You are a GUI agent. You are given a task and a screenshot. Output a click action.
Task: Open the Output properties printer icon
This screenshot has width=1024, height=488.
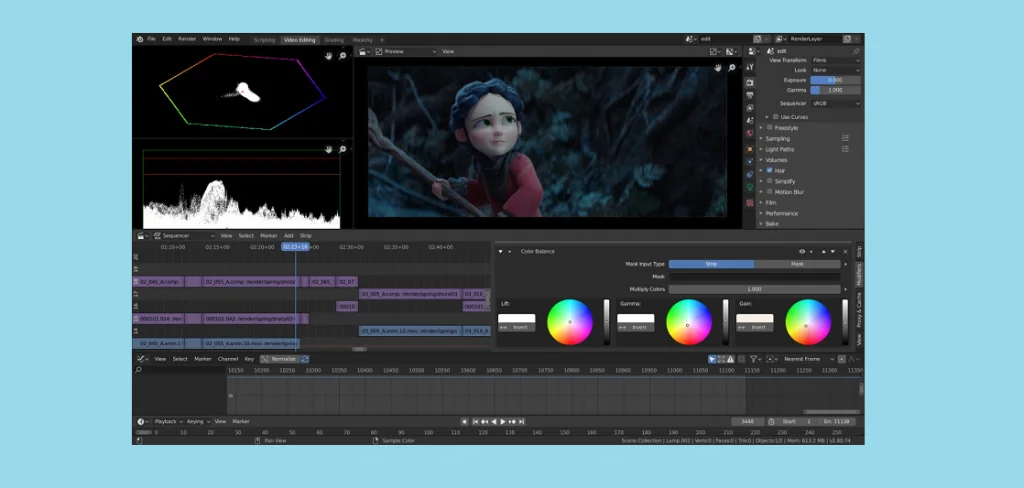point(750,95)
